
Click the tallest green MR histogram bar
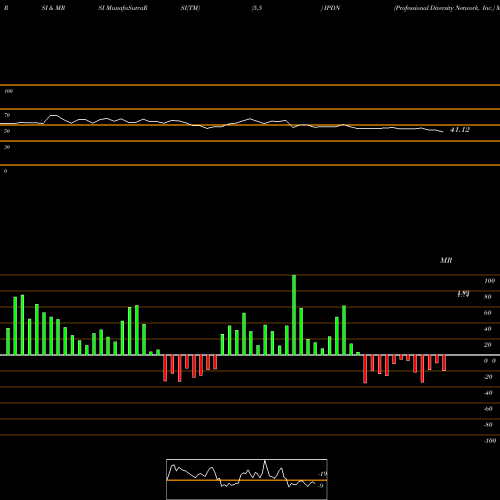pos(294,315)
